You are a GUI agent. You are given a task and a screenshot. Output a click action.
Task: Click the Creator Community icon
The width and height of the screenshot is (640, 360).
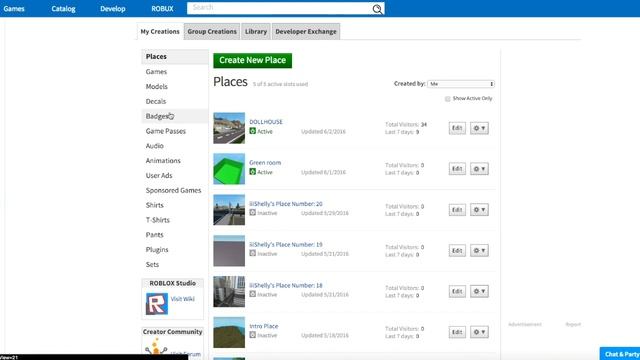[156, 347]
